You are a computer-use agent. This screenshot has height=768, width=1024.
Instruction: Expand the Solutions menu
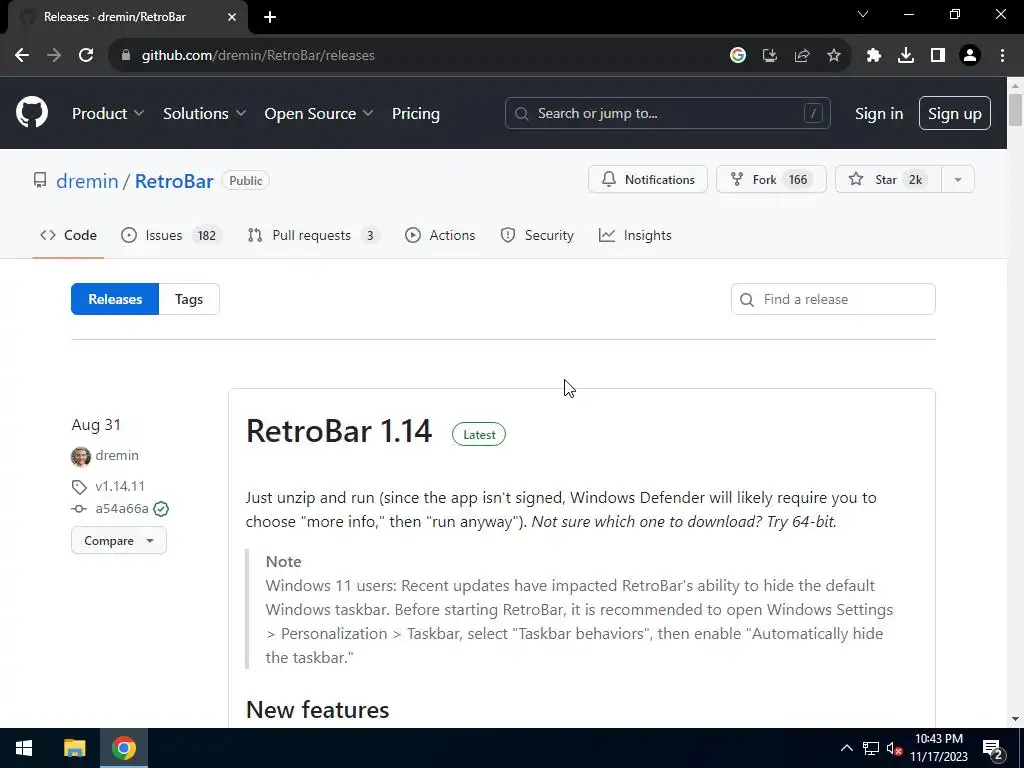tap(204, 114)
